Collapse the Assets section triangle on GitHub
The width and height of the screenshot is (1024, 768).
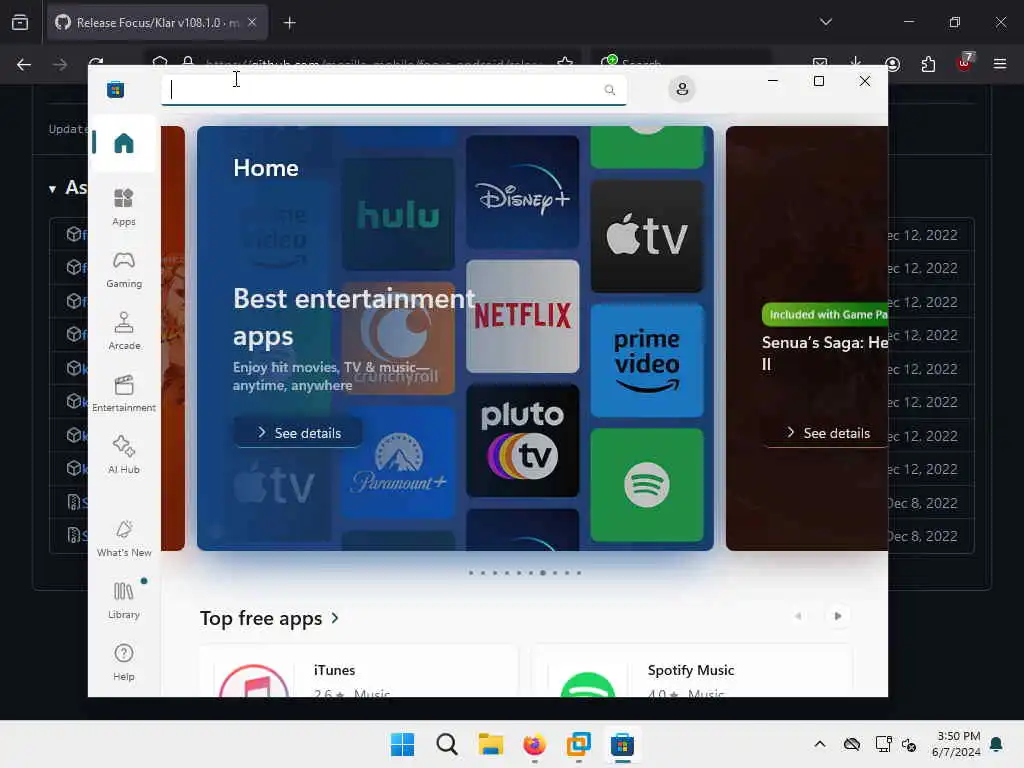coord(52,189)
